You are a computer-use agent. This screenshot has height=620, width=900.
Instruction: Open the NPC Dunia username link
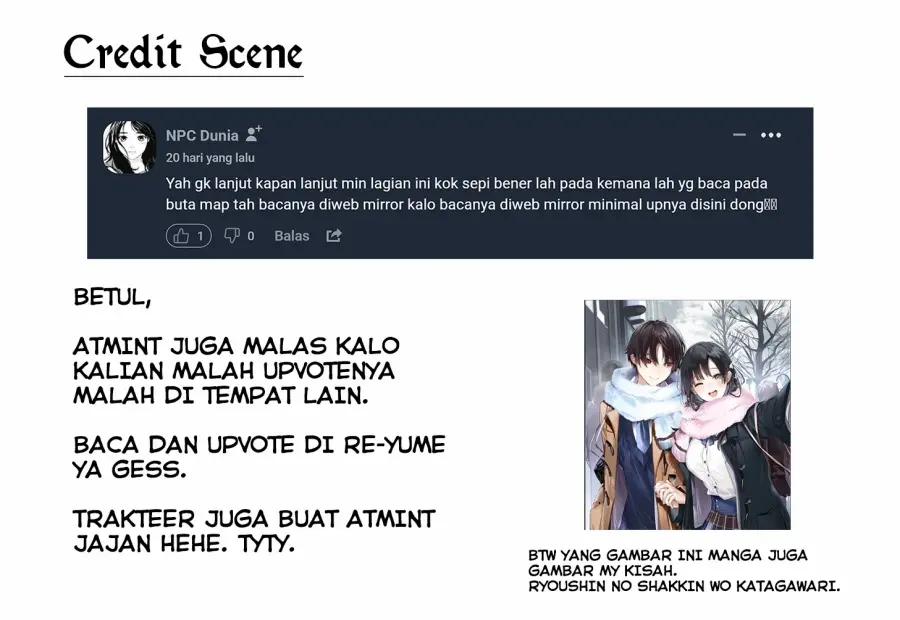[202, 135]
